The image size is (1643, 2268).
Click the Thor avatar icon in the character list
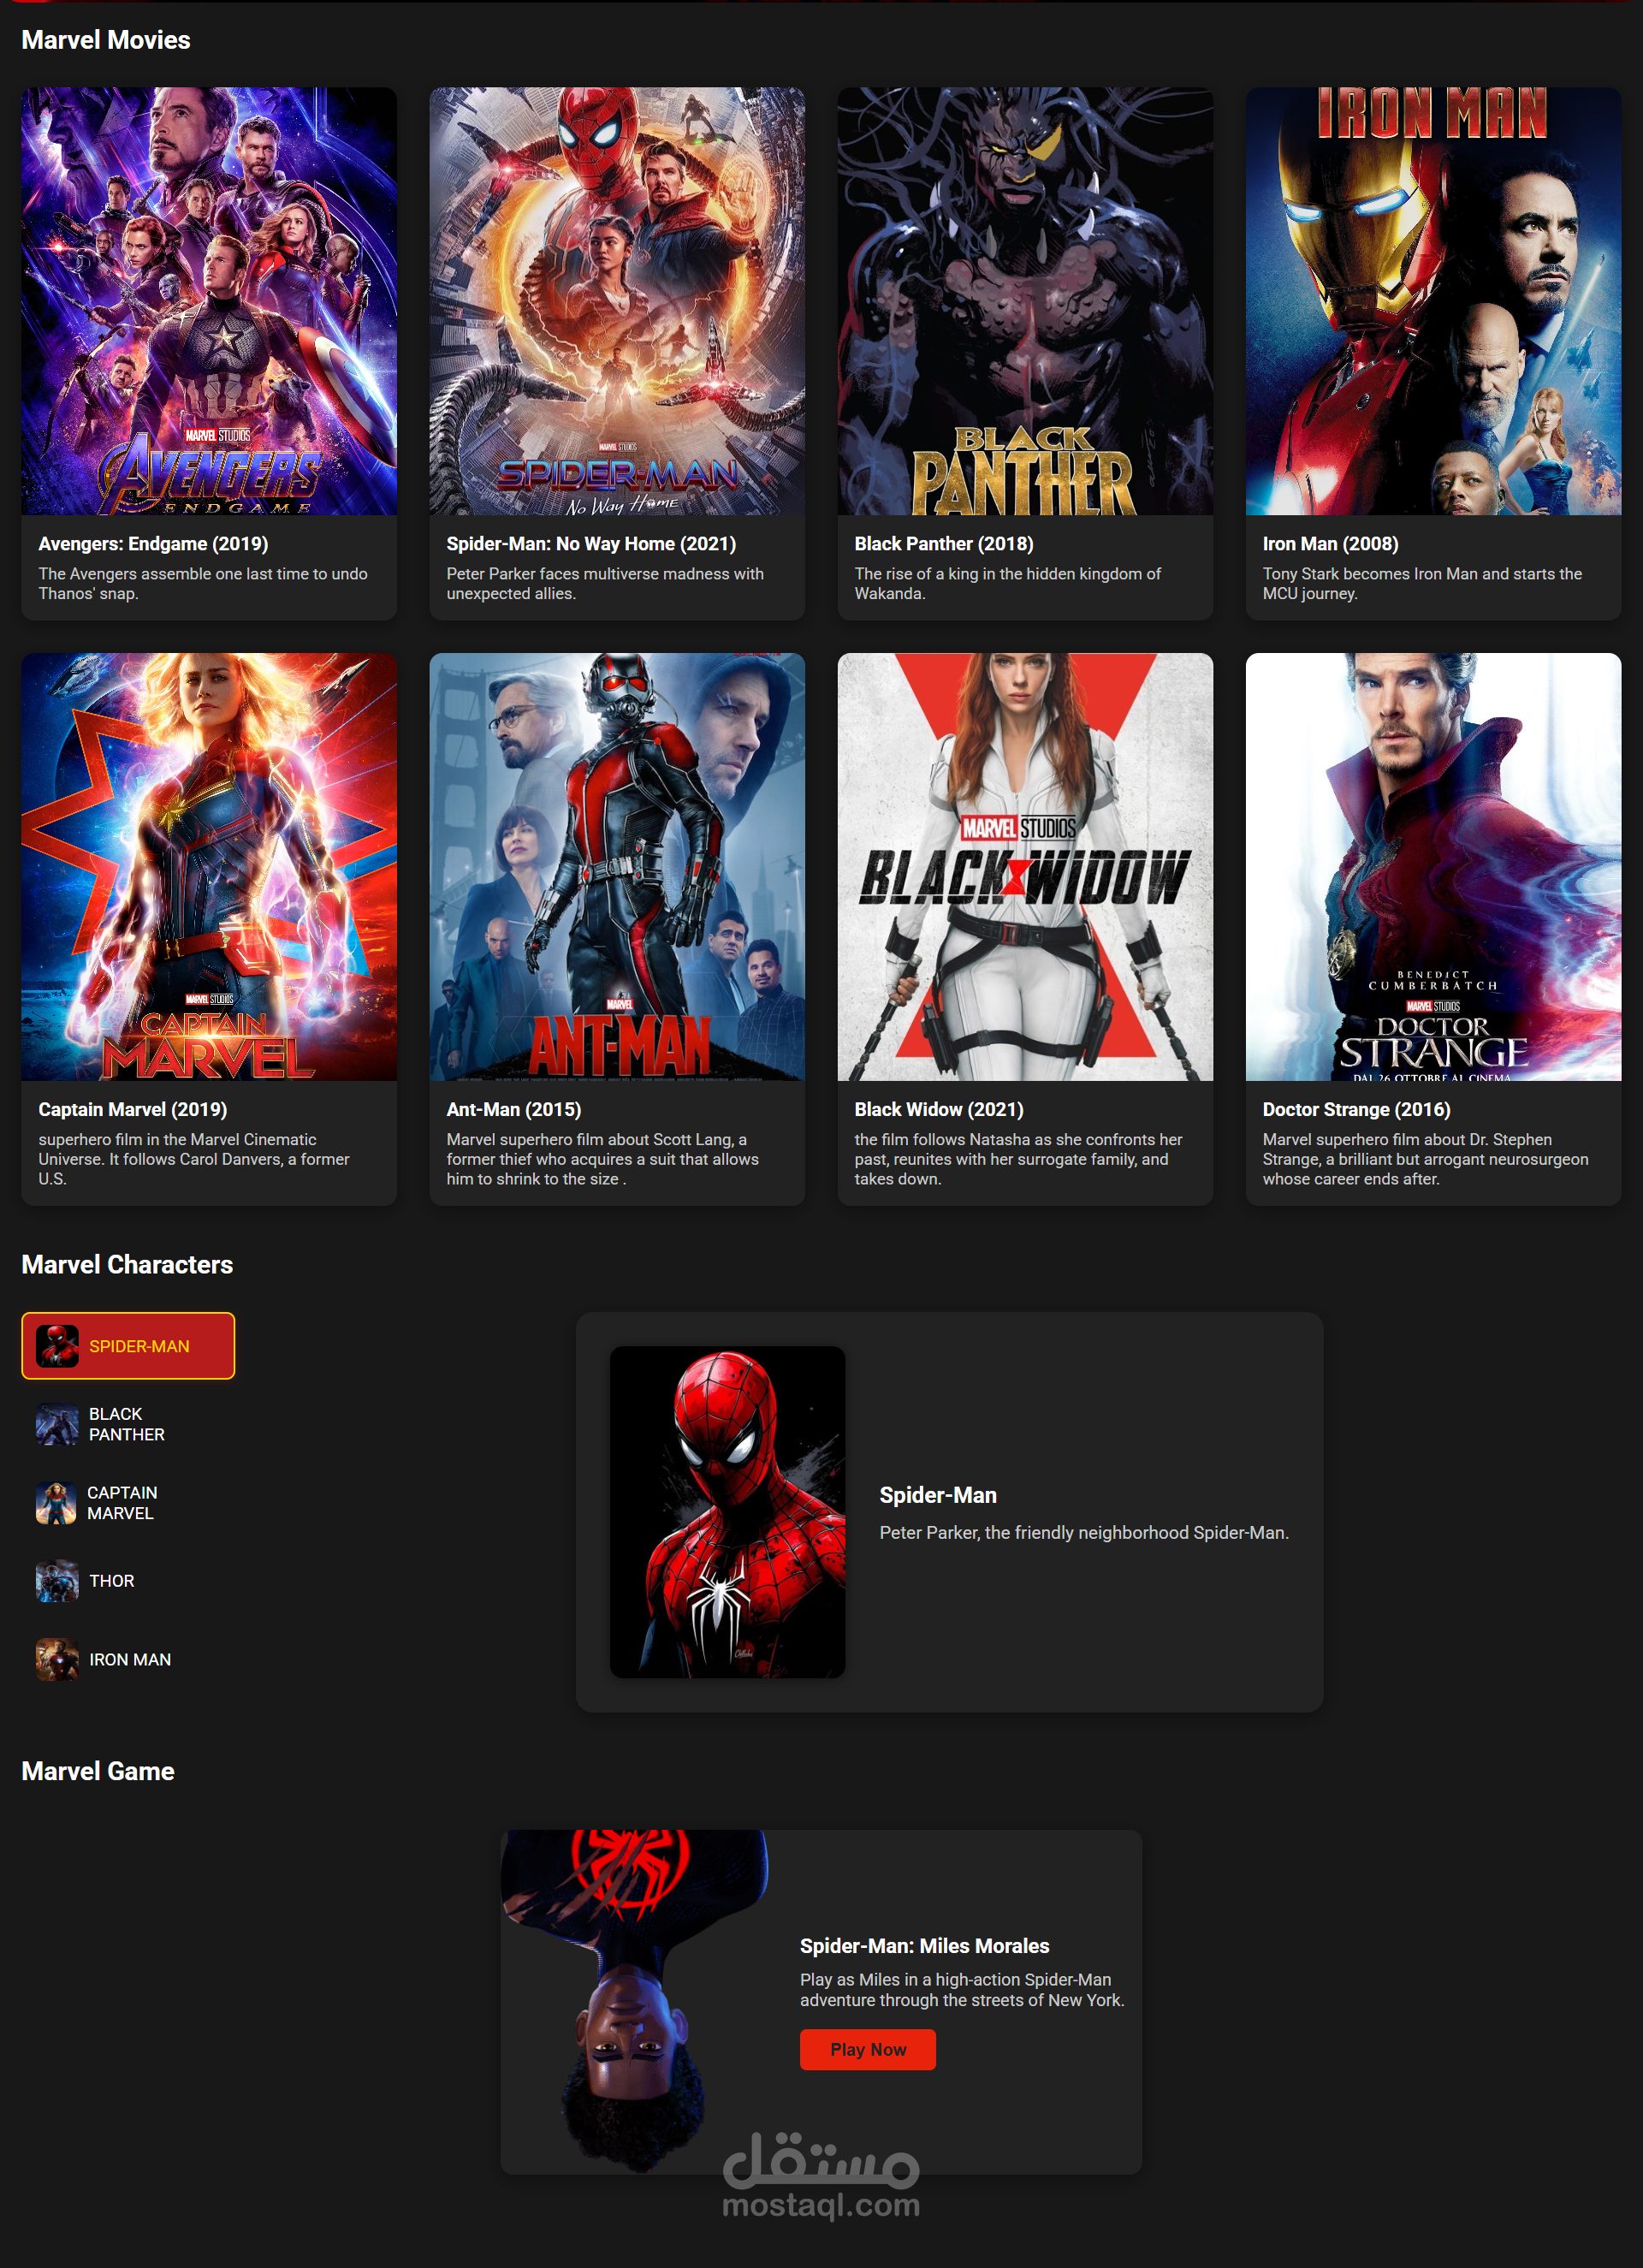pyautogui.click(x=57, y=1581)
